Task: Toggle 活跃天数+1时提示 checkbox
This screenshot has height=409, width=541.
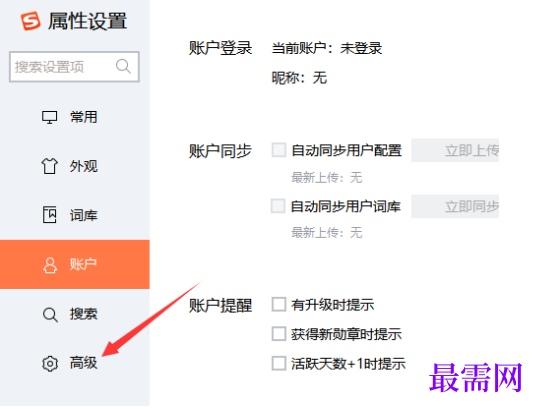Action: click(x=279, y=363)
